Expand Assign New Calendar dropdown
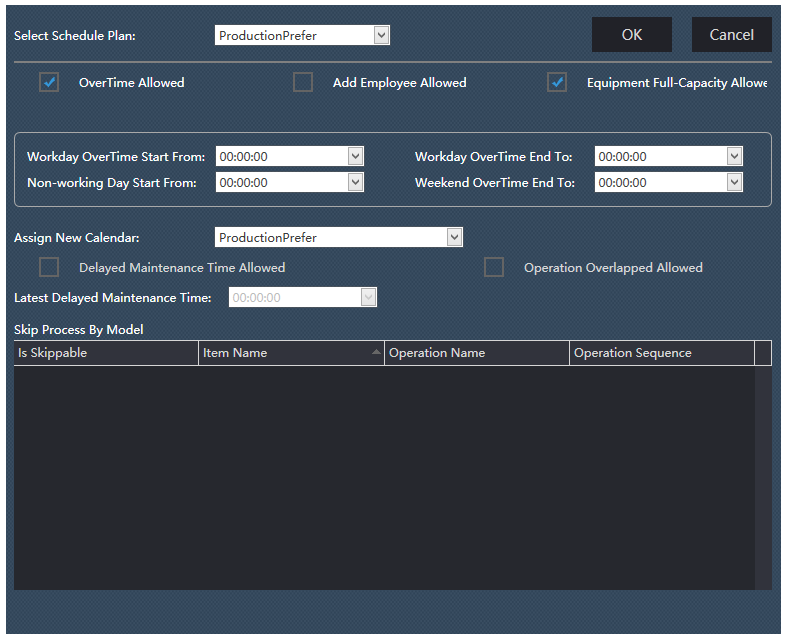 pos(454,238)
